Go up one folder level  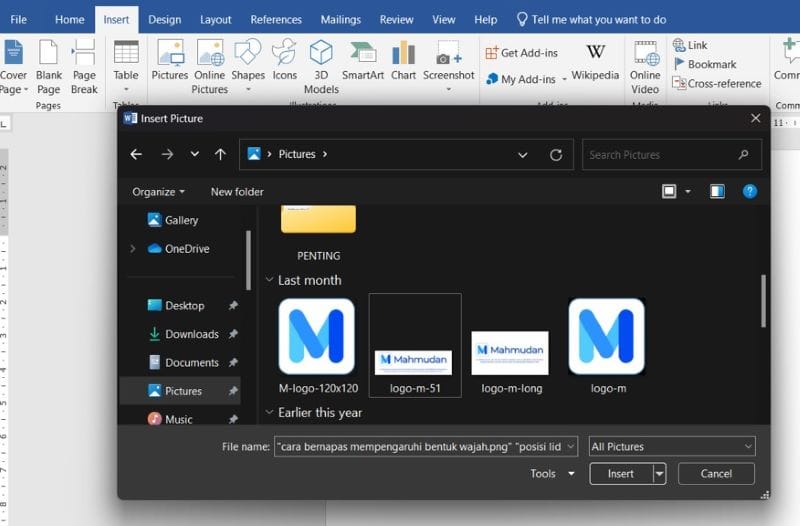tap(220, 155)
